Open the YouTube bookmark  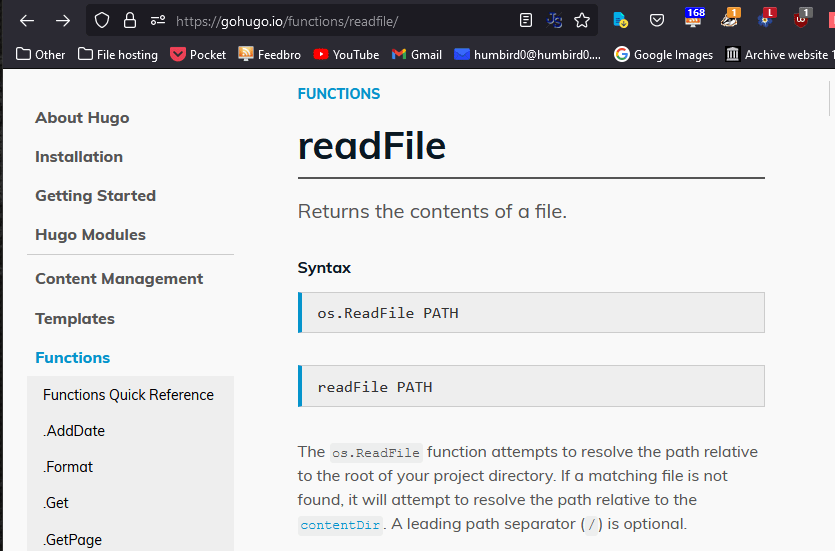(346, 54)
